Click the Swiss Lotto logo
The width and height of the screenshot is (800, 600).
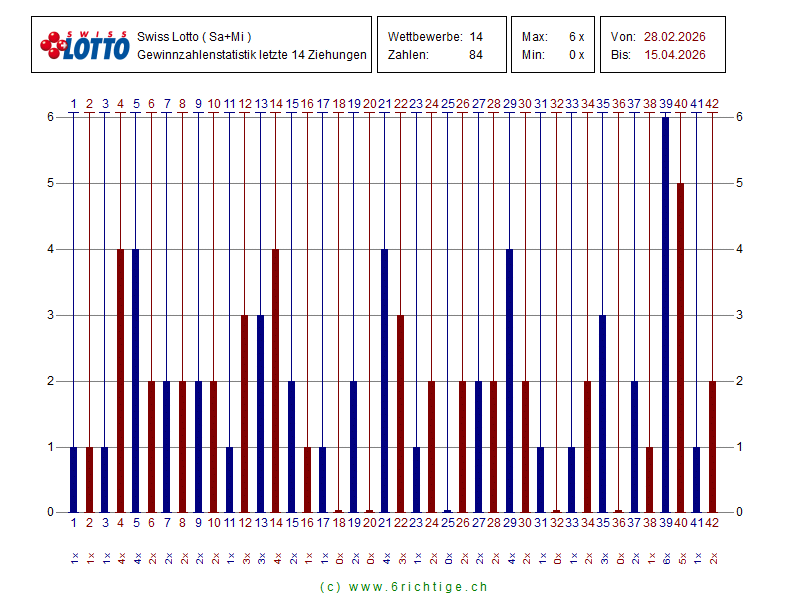coord(85,45)
